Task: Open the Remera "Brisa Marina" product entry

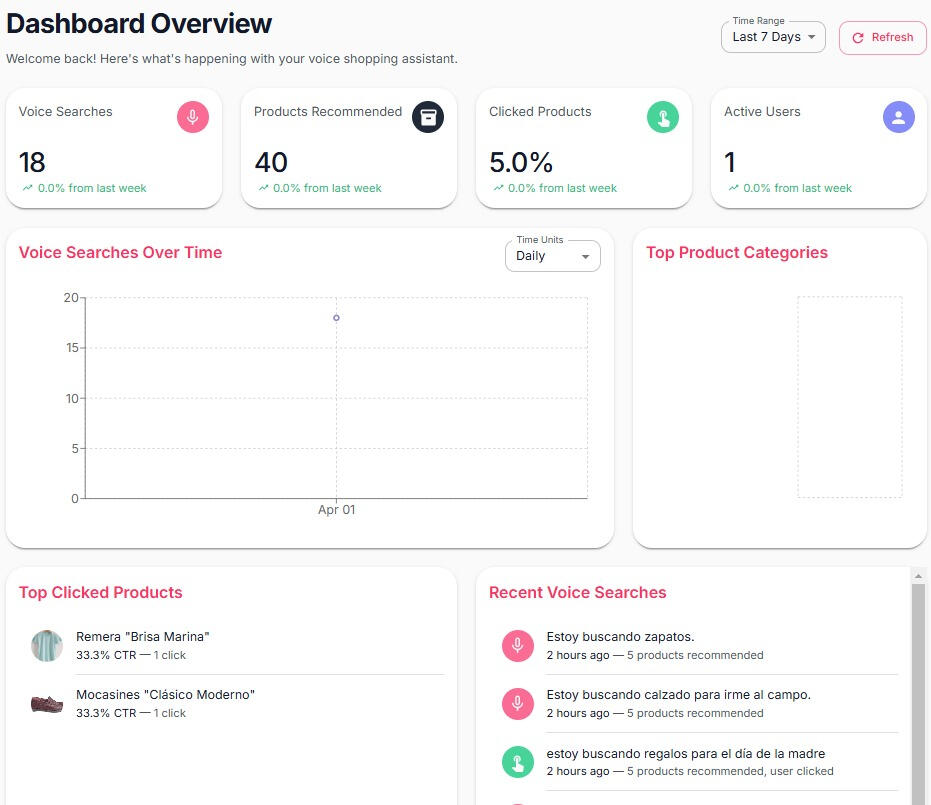Action: [143, 637]
